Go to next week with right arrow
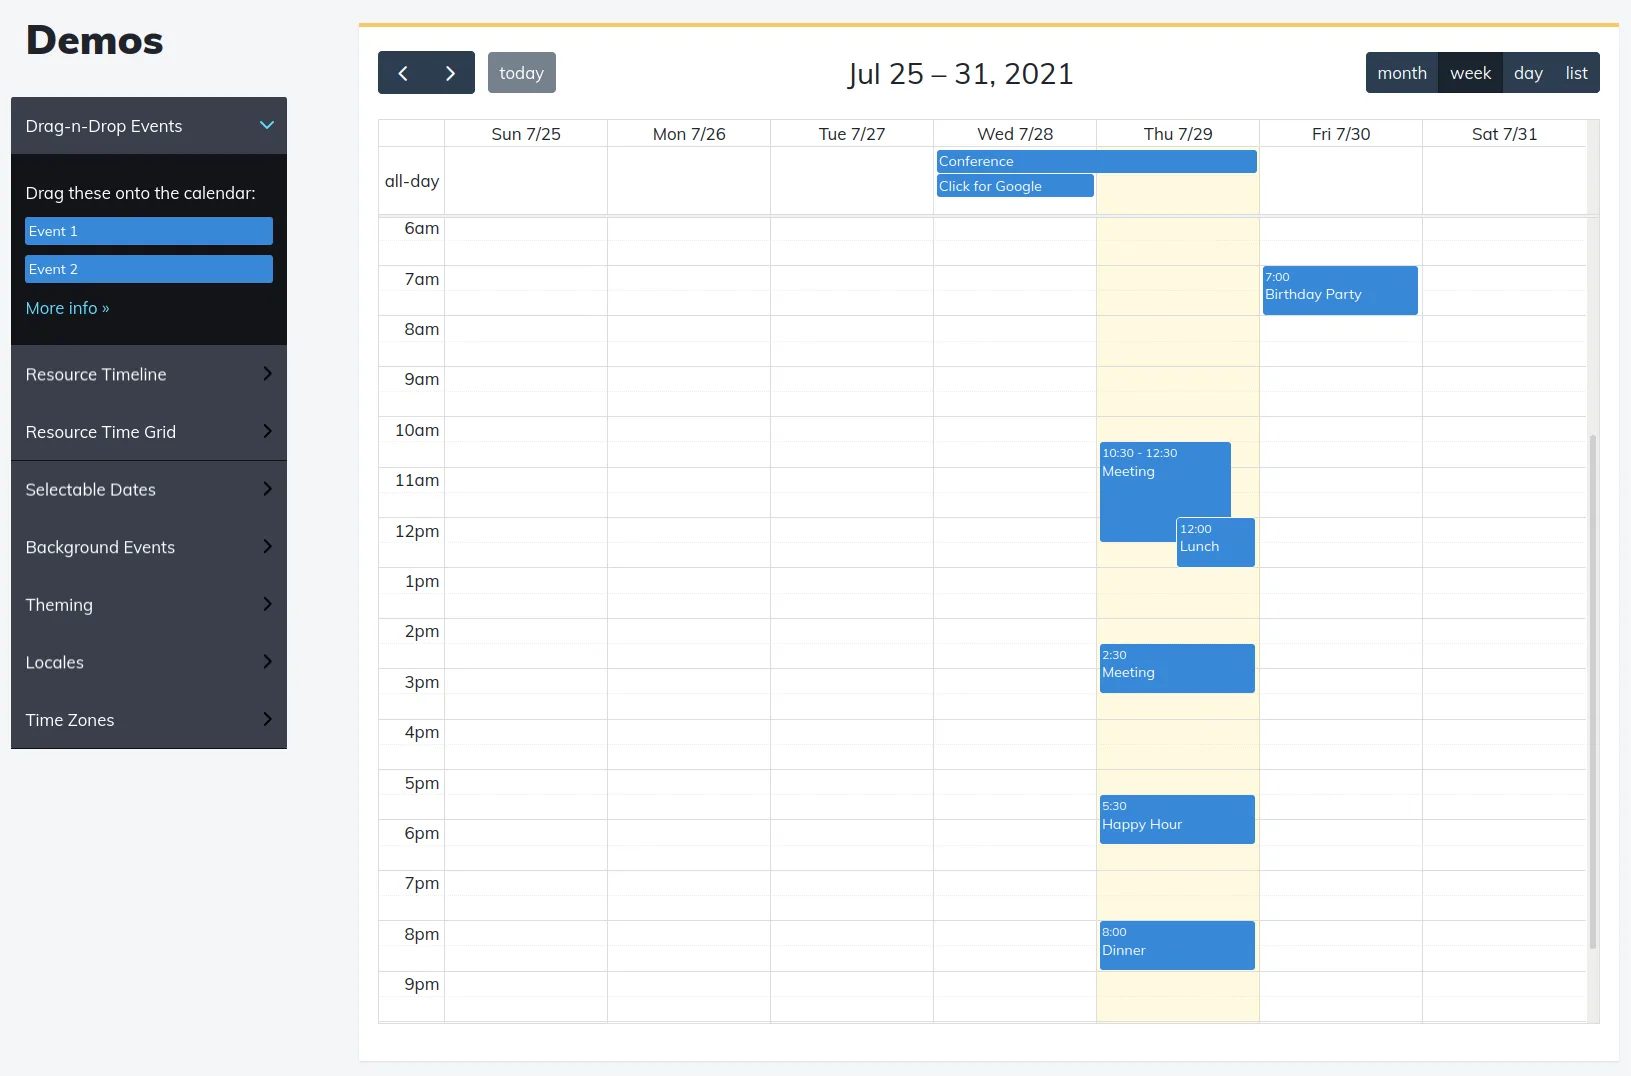This screenshot has height=1076, width=1631. (x=451, y=73)
